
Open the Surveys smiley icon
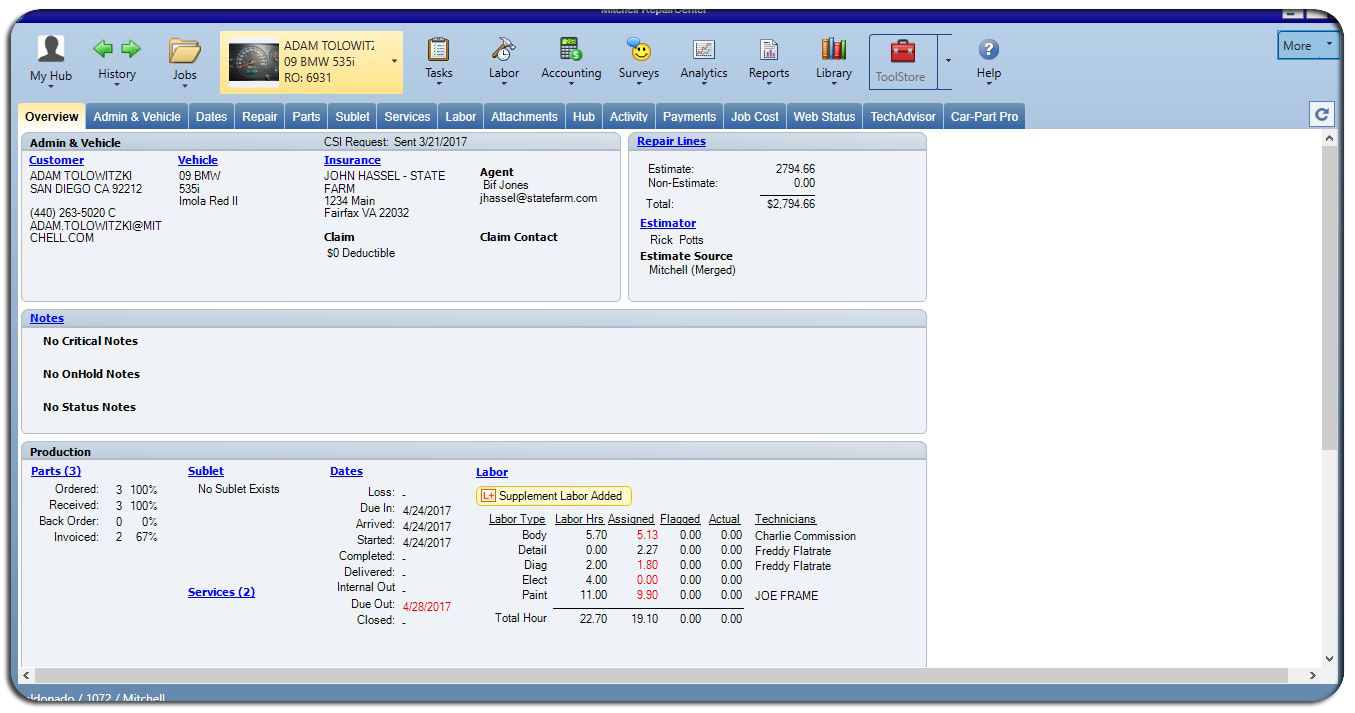point(638,49)
